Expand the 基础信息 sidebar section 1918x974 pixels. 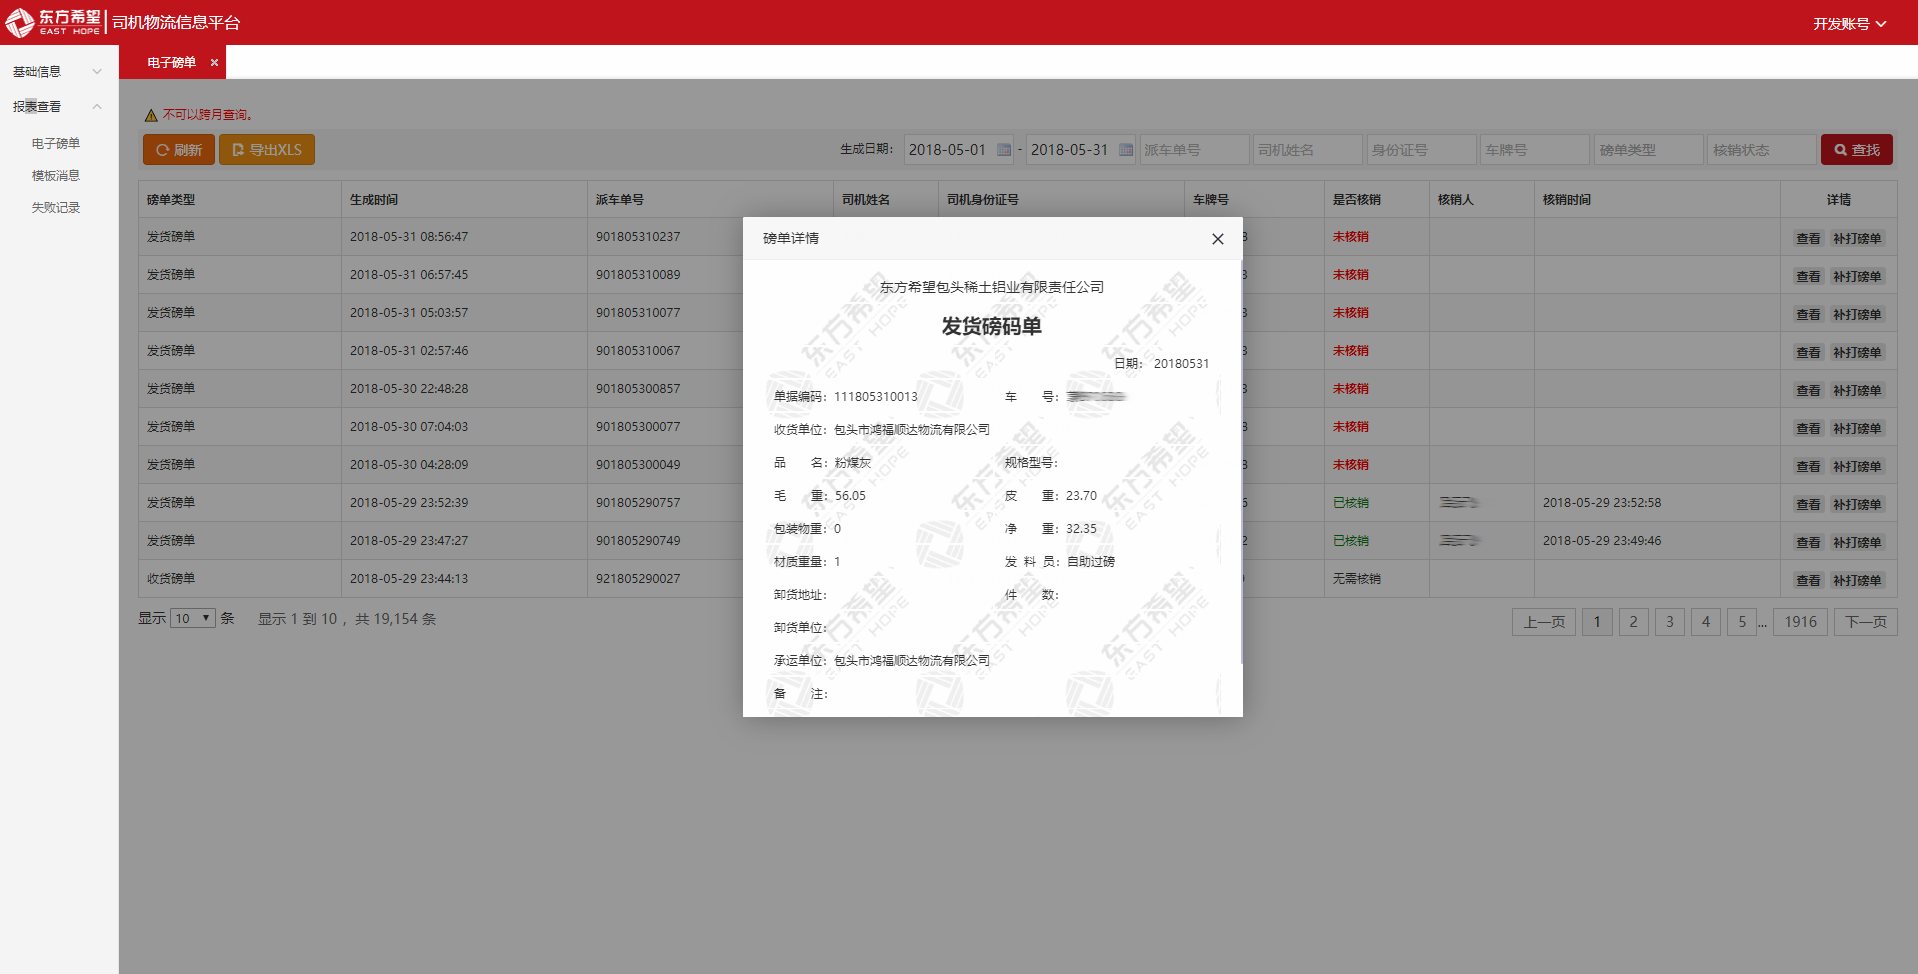57,72
